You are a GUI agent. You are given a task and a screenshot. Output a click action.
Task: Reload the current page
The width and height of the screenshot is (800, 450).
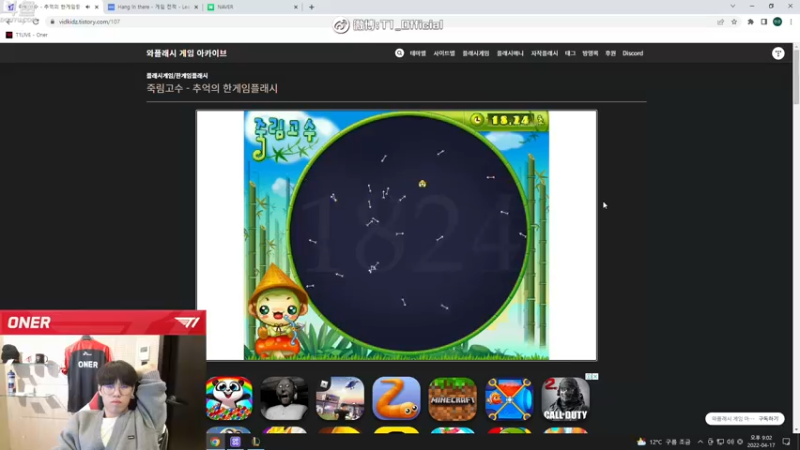tap(35, 22)
